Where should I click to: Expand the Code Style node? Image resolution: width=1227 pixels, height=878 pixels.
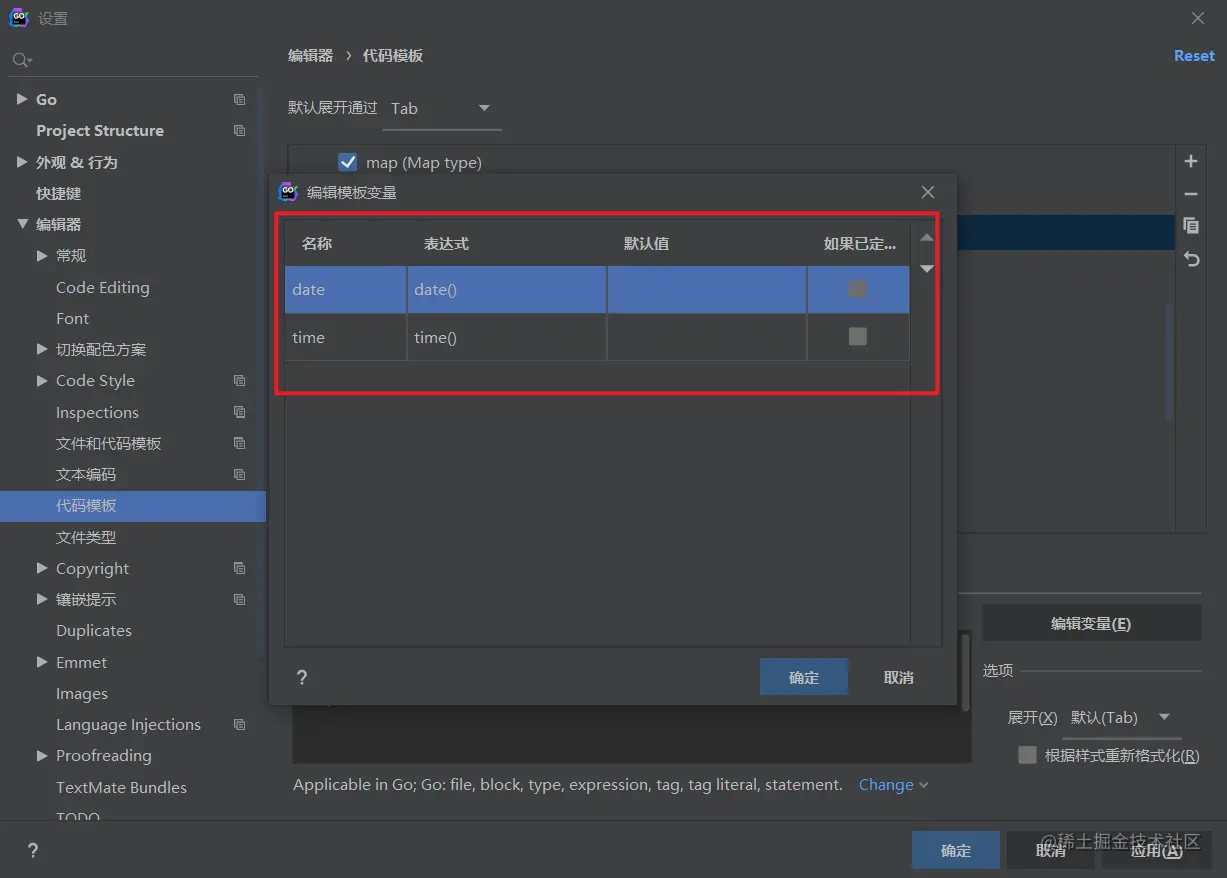[42, 380]
